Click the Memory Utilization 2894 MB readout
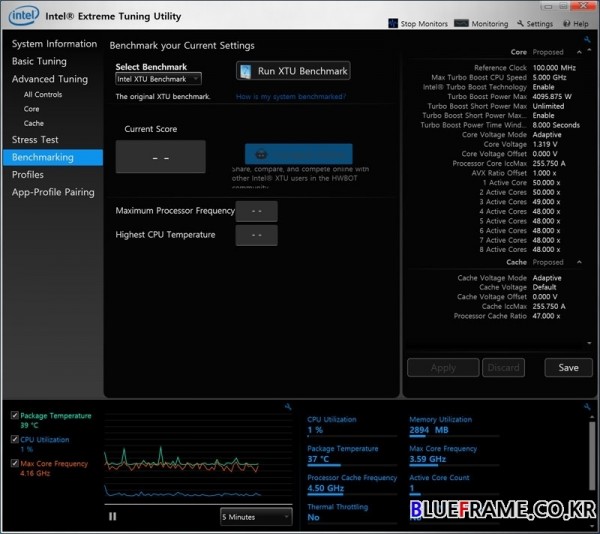This screenshot has width=600, height=534. [429, 430]
